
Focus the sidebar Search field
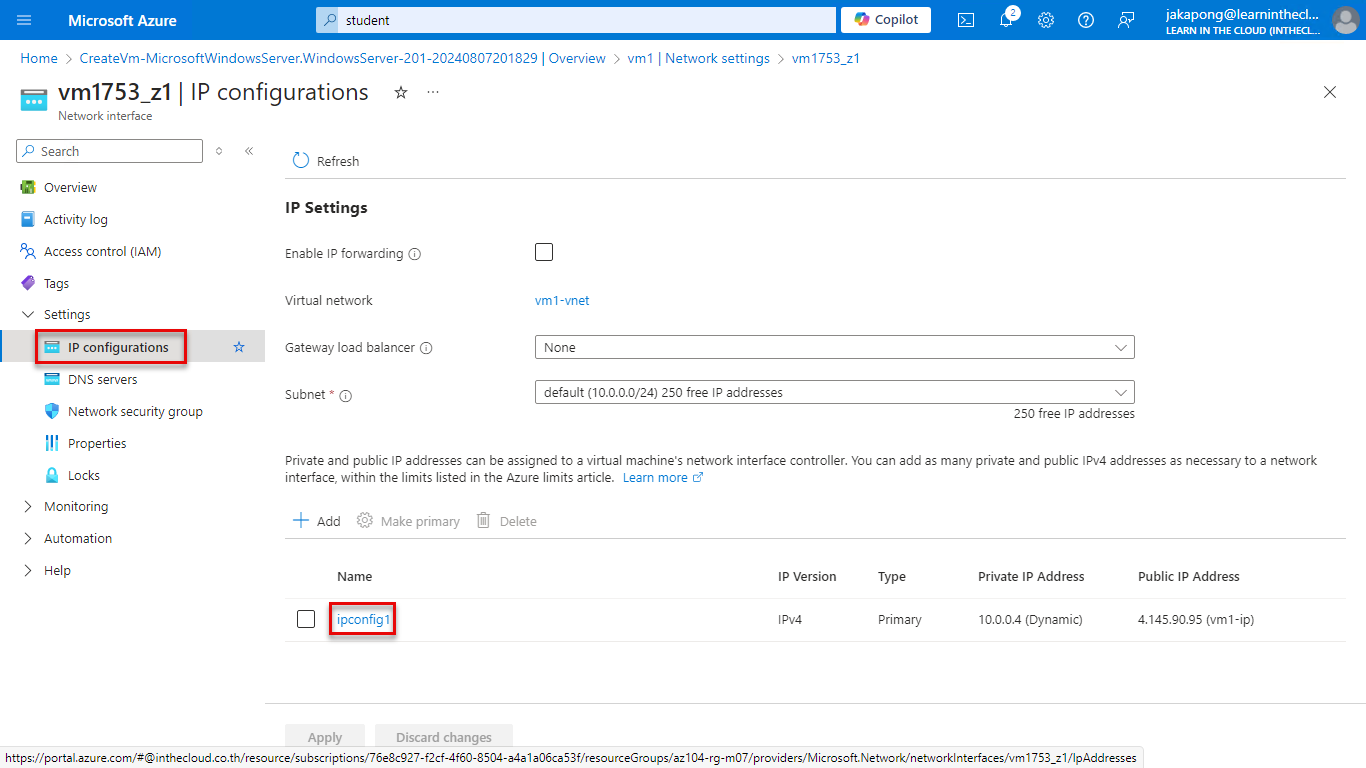110,151
